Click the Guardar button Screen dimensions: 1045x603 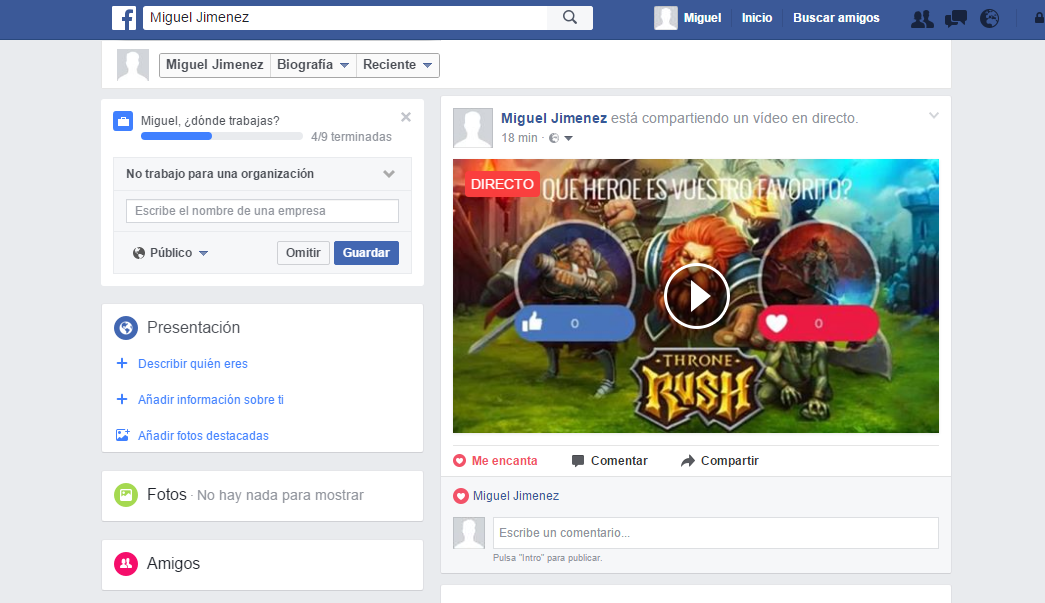tap(367, 253)
